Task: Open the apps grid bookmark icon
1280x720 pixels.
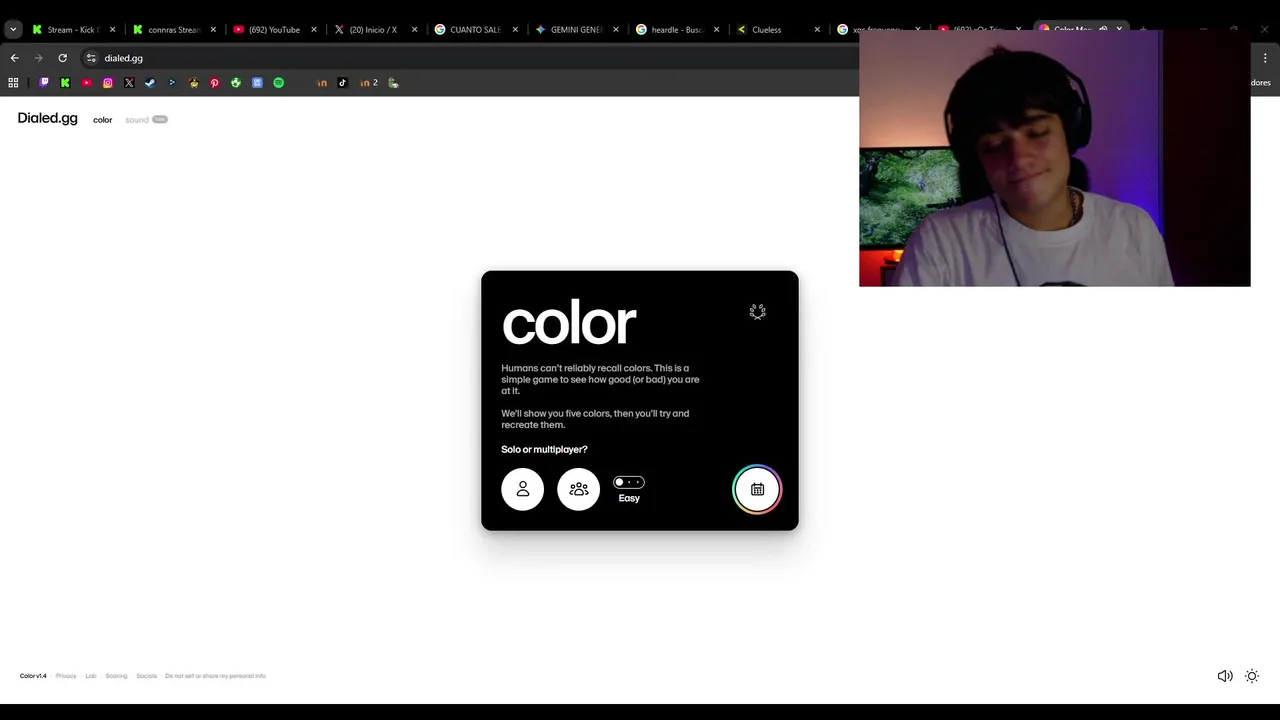Action: pyautogui.click(x=13, y=83)
